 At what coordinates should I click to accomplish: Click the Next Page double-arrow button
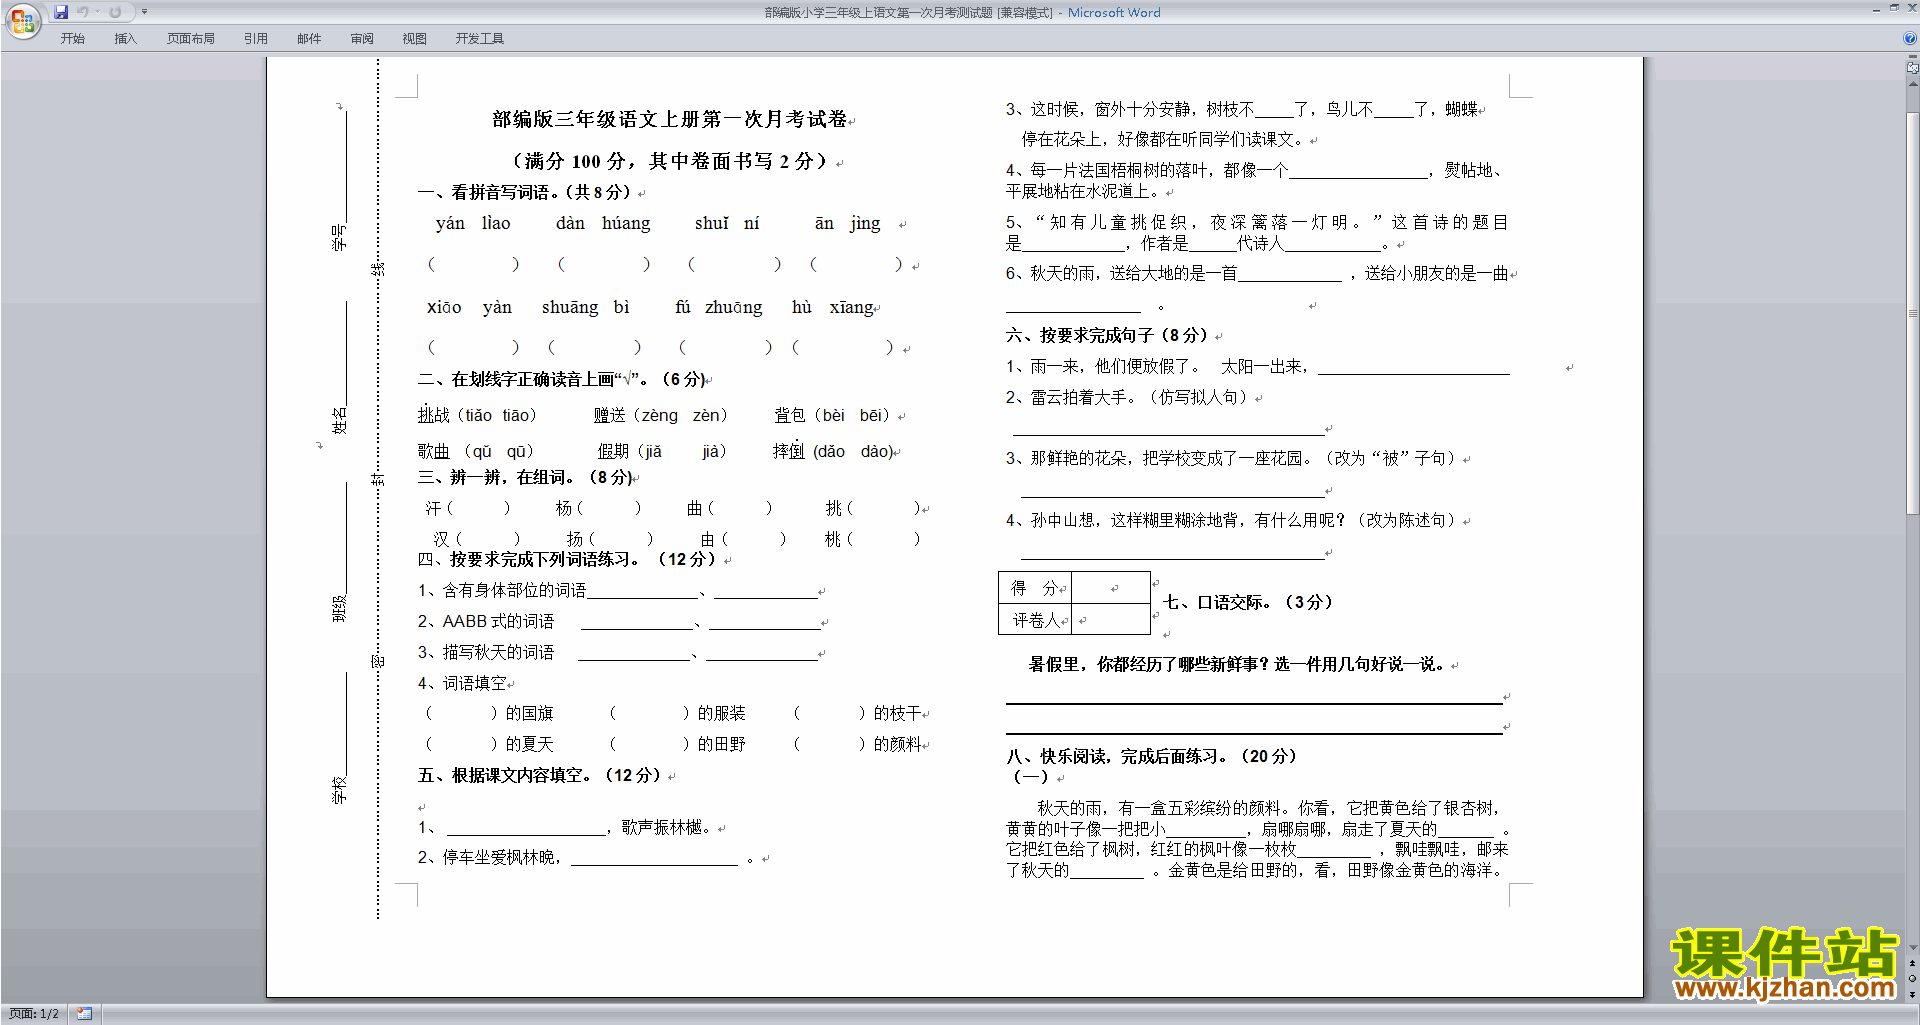(1912, 993)
